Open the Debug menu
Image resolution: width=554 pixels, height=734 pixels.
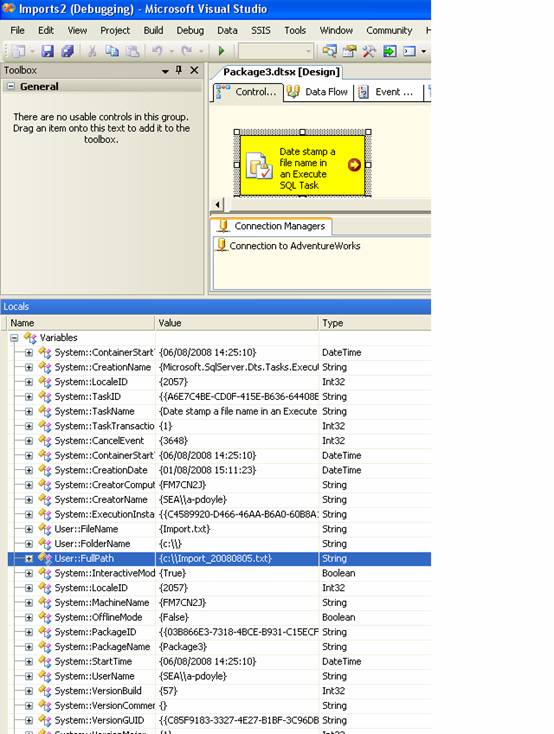190,30
